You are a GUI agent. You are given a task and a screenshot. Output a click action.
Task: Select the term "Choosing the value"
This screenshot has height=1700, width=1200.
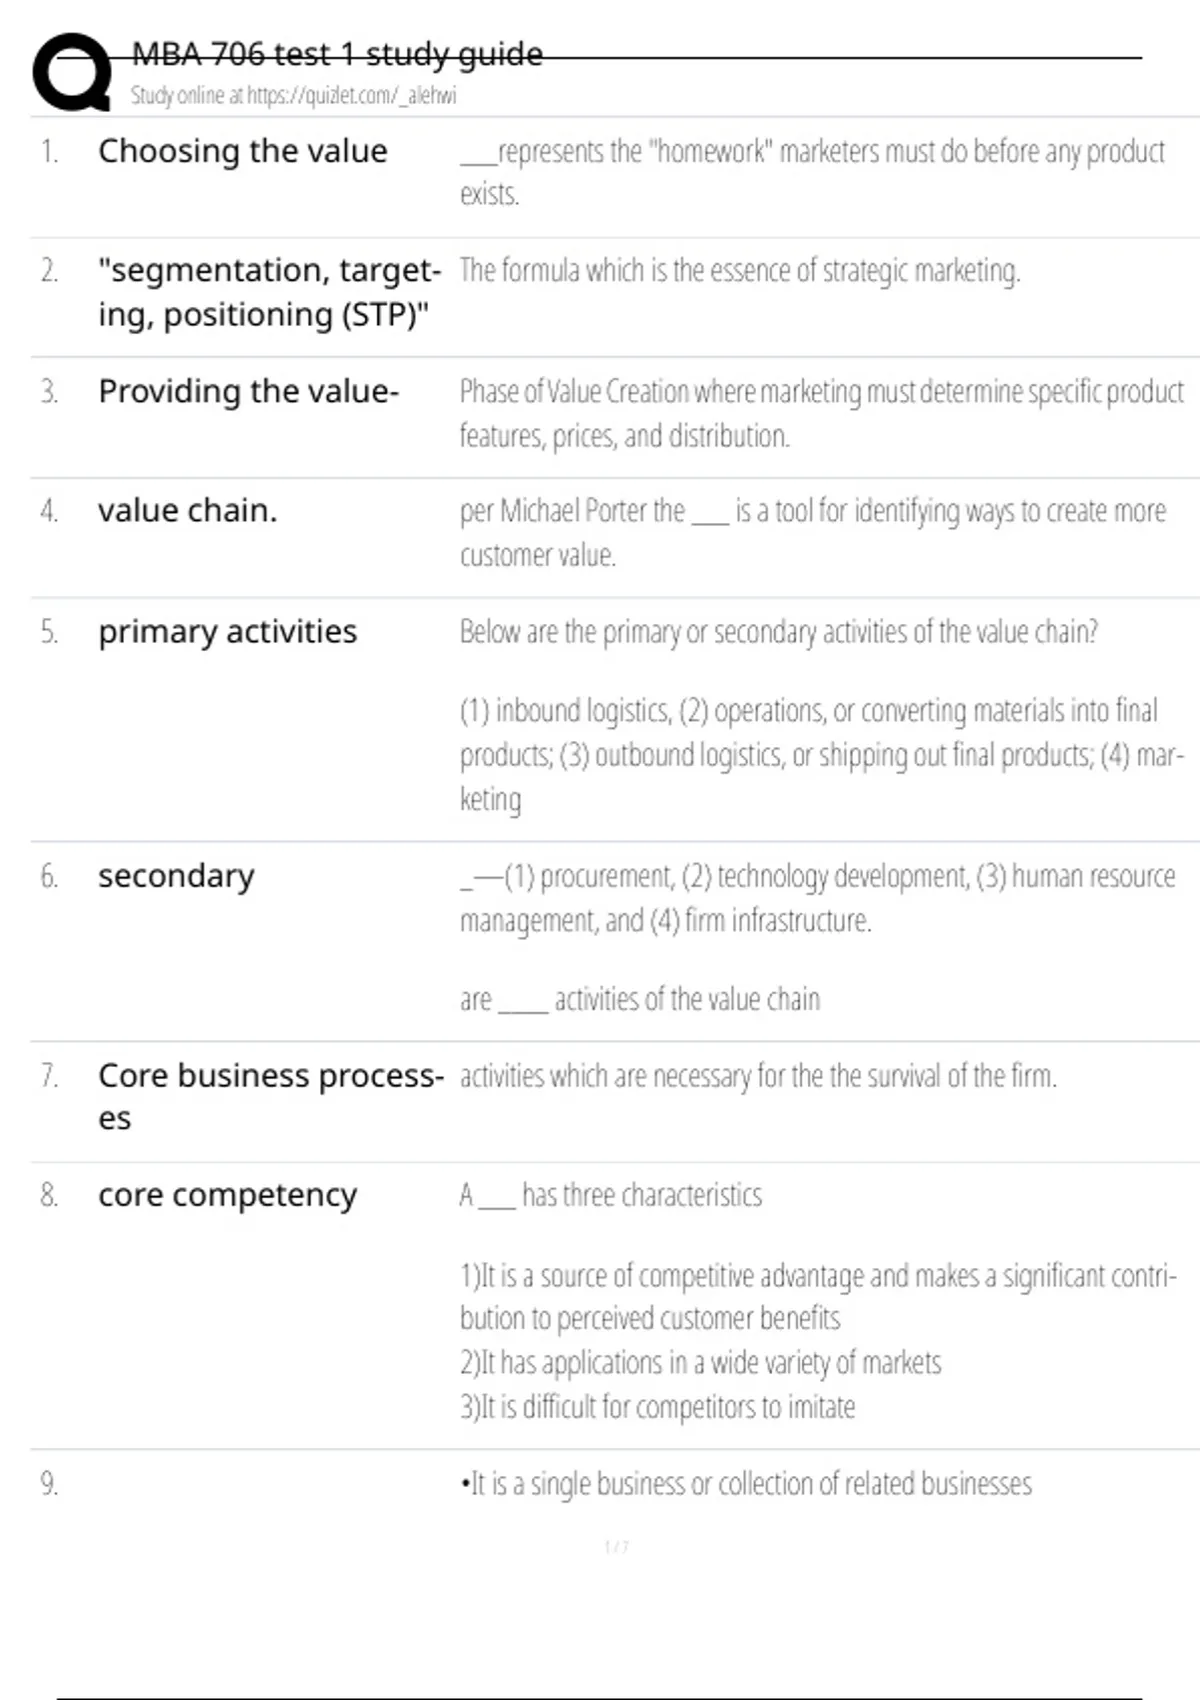coord(242,151)
